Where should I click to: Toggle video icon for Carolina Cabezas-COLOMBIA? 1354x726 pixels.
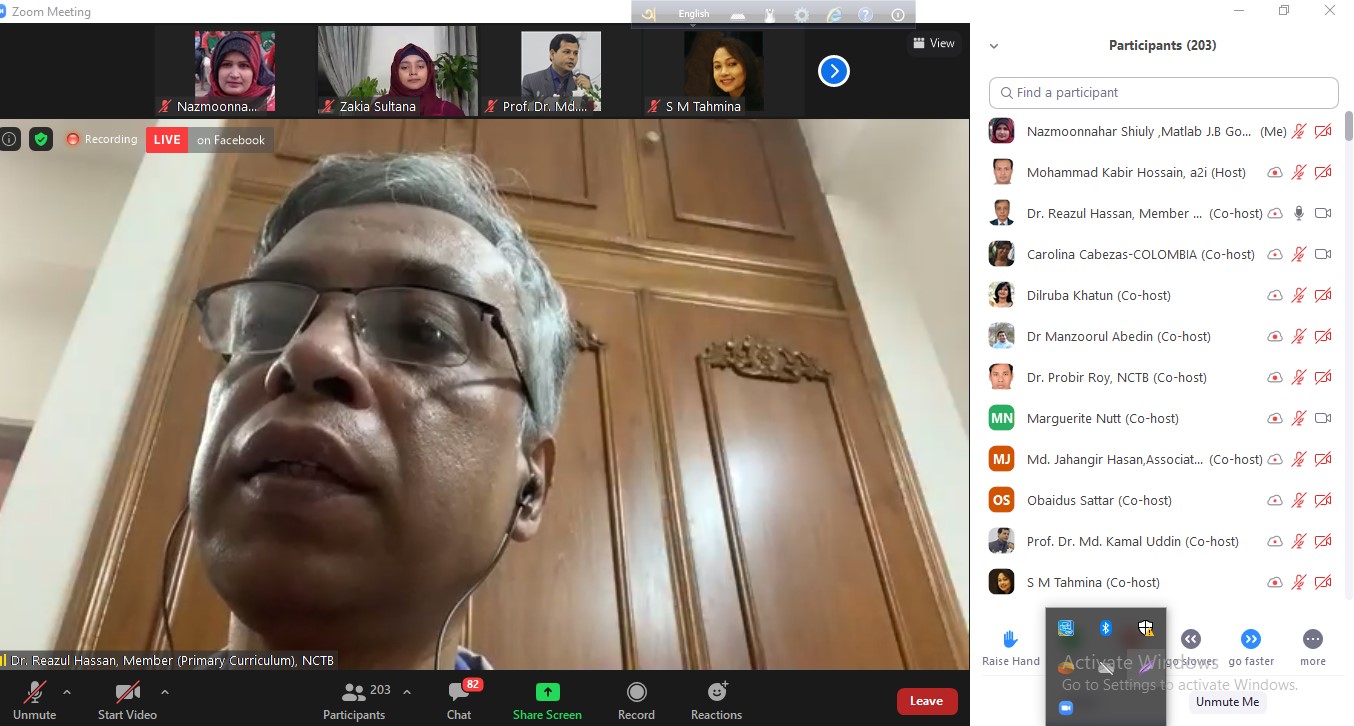tap(1323, 254)
